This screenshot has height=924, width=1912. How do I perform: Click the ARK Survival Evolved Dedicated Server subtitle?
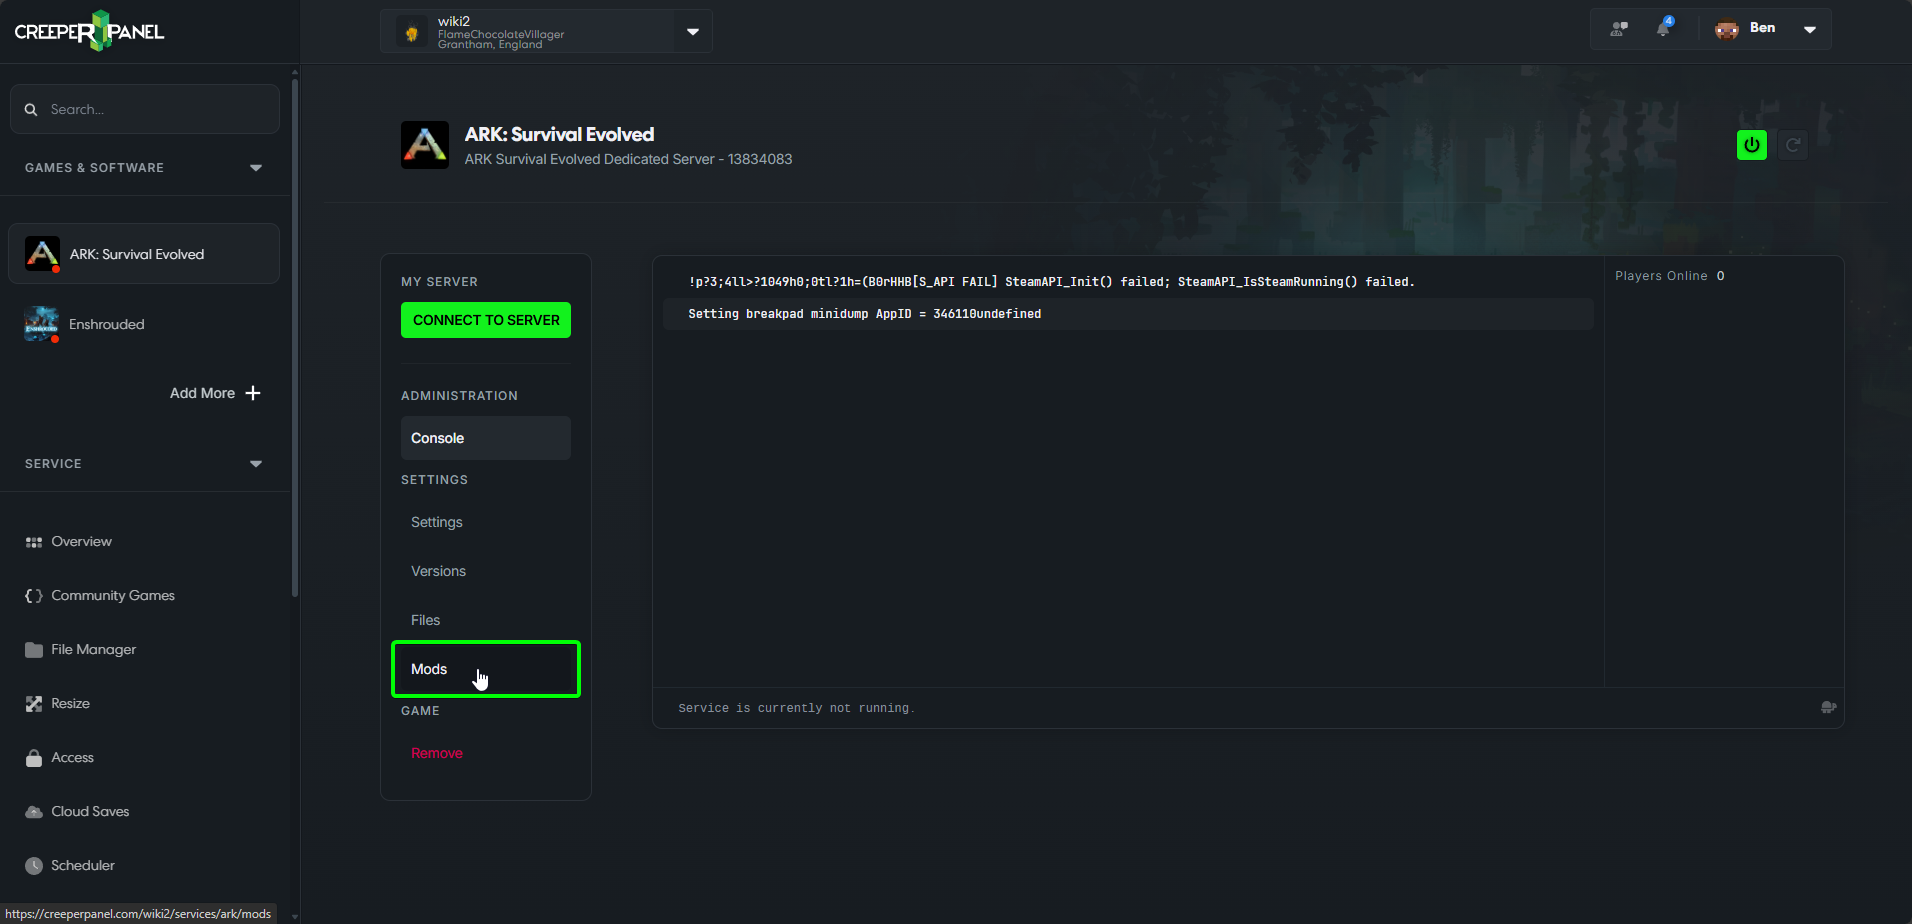628,159
